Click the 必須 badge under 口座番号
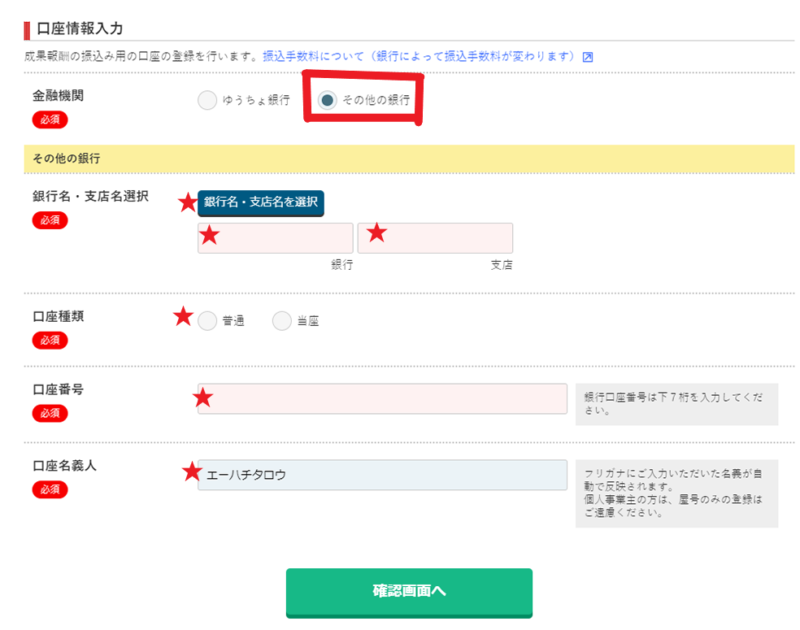The height and width of the screenshot is (630, 800). click(50, 413)
